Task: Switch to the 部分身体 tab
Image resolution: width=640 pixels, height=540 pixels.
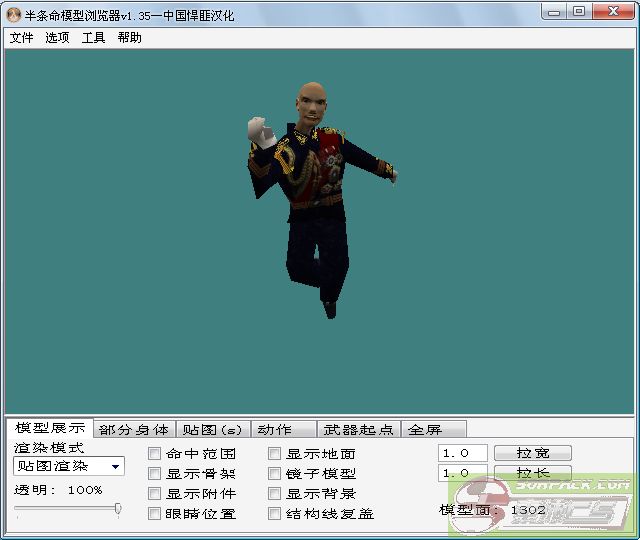Action: pos(134,430)
